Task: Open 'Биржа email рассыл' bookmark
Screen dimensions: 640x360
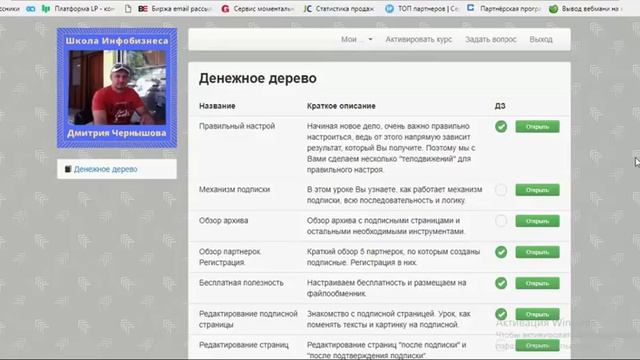Action: [175, 9]
